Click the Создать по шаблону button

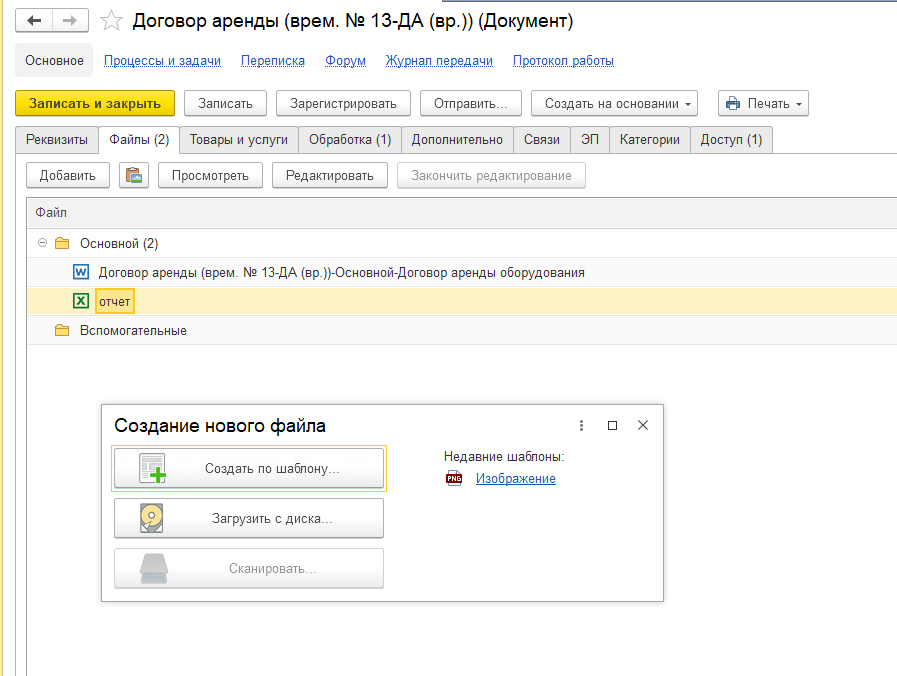pyautogui.click(x=249, y=468)
